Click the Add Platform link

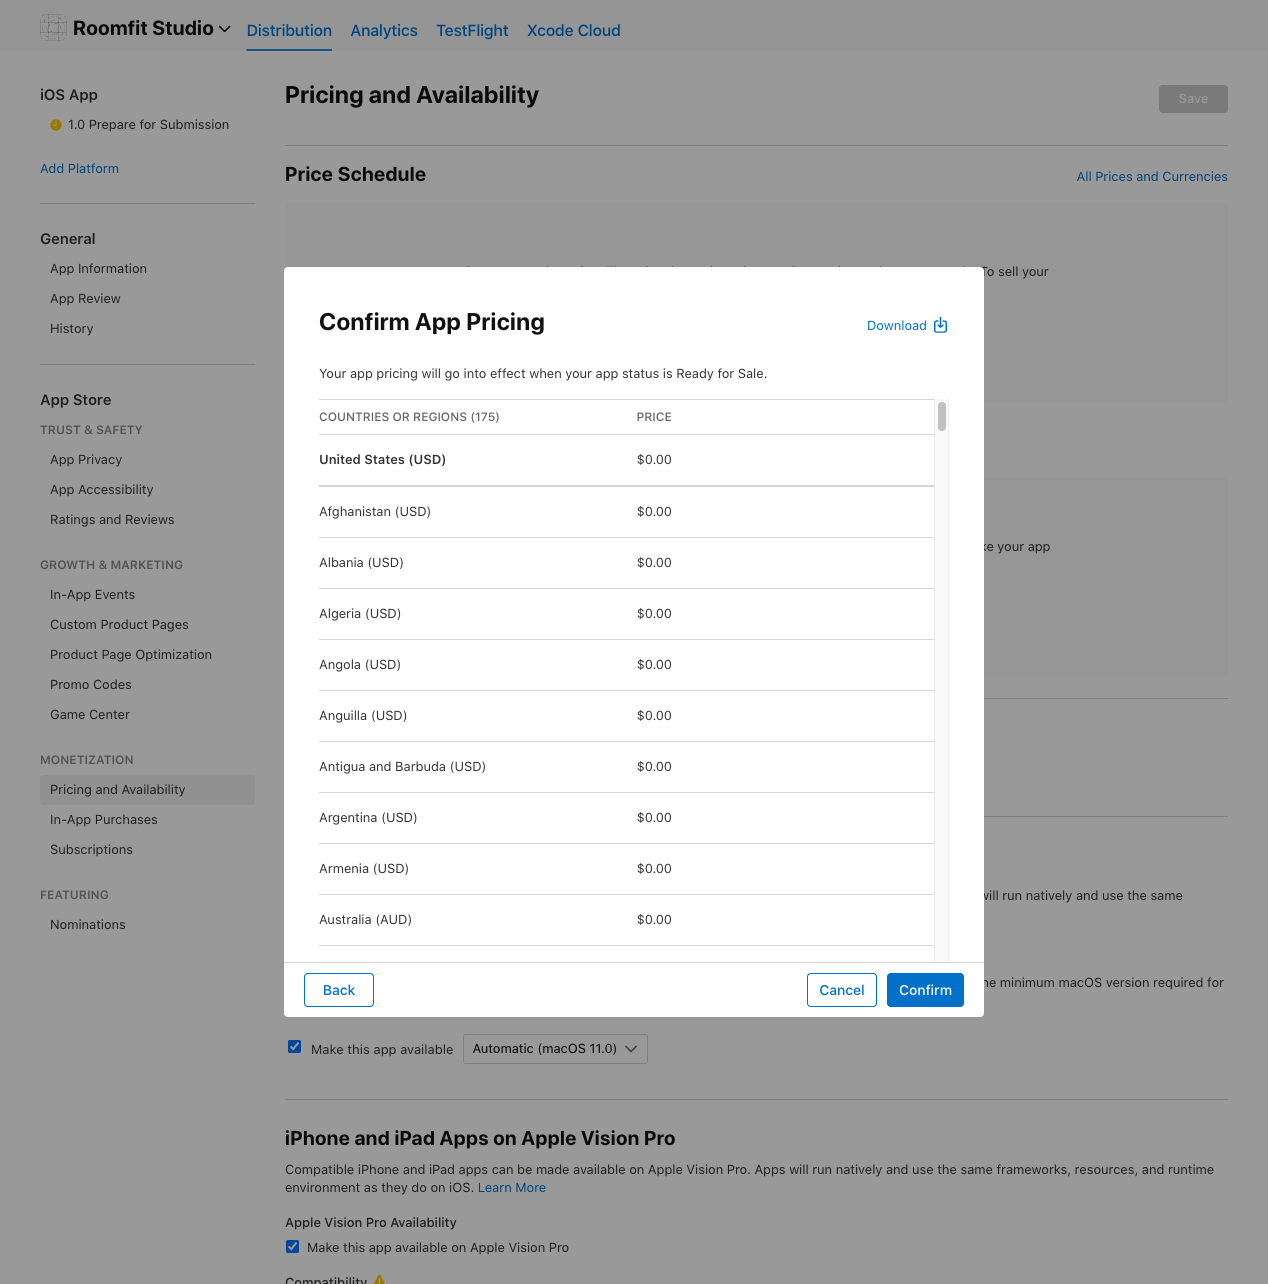(79, 169)
